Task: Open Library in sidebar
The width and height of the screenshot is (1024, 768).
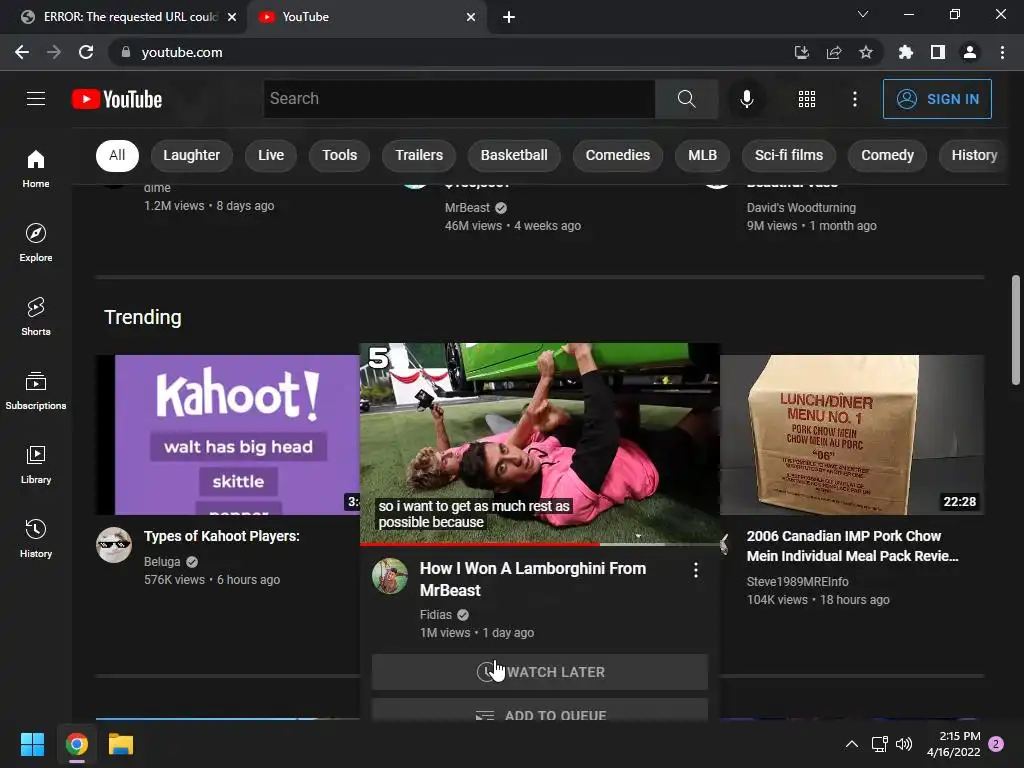Action: coord(36,464)
